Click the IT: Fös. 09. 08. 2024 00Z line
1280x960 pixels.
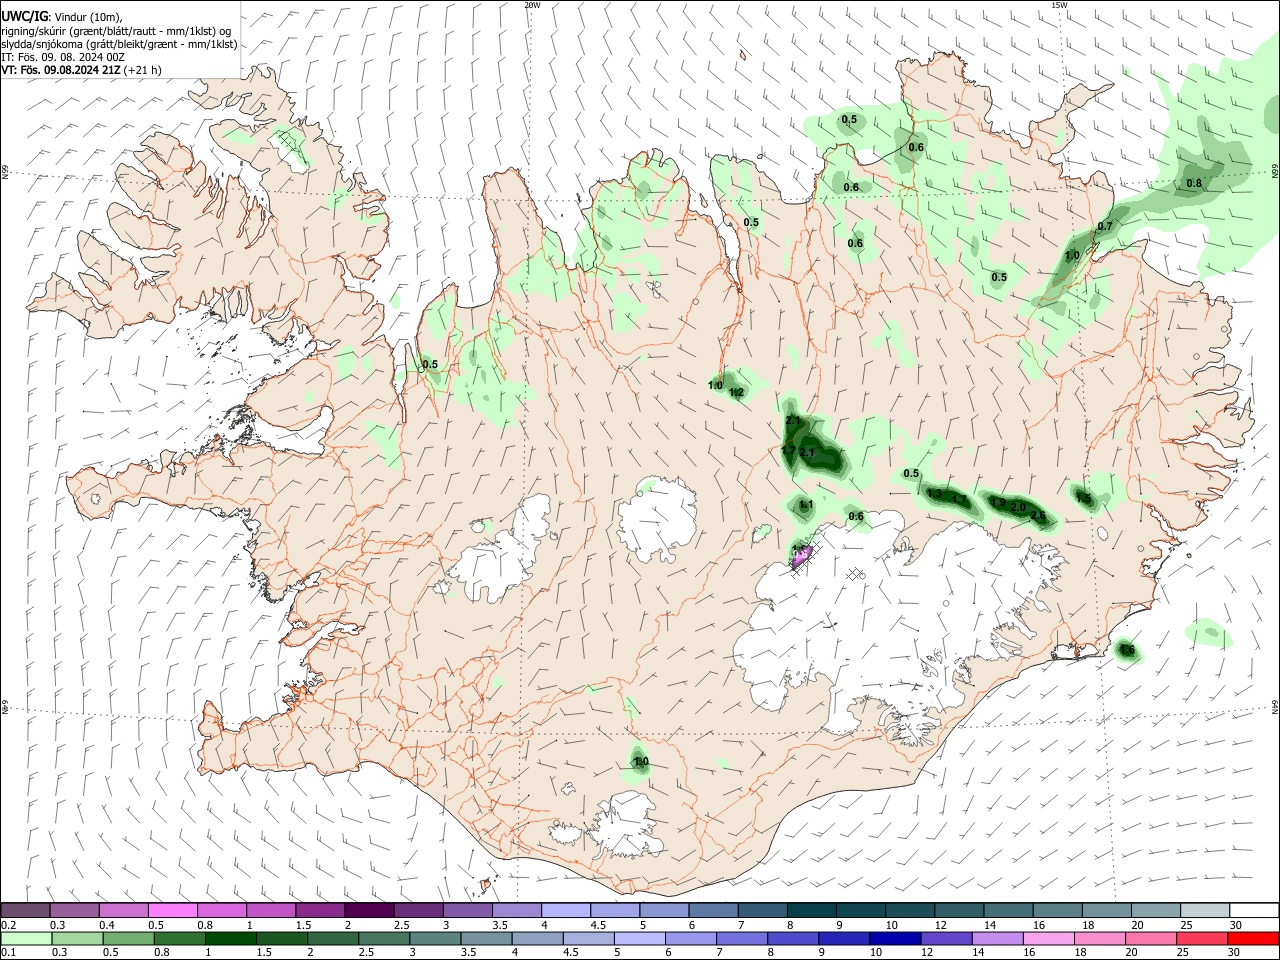(x=63, y=57)
